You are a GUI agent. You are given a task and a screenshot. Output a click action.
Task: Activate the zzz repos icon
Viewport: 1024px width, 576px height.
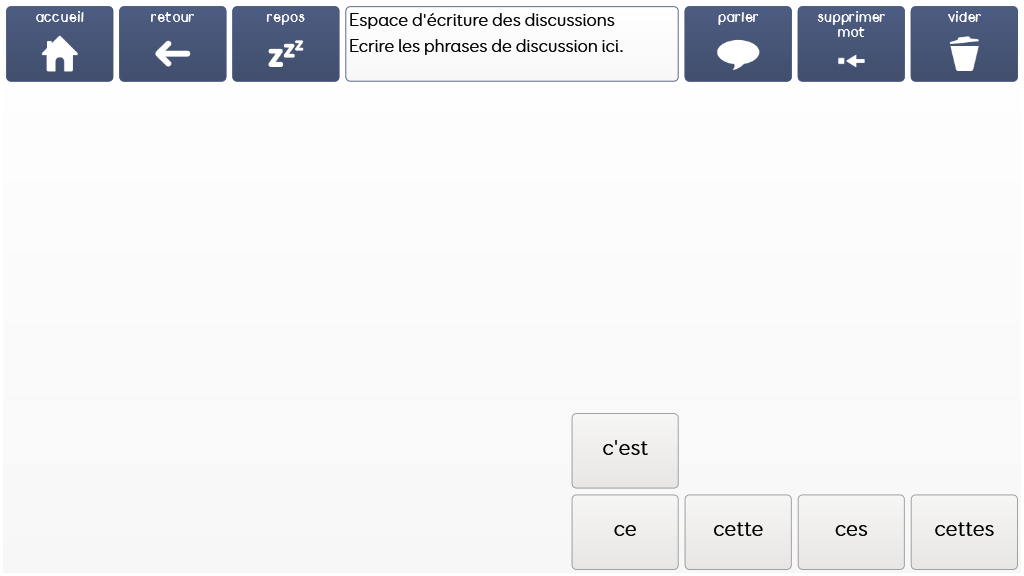(285, 55)
